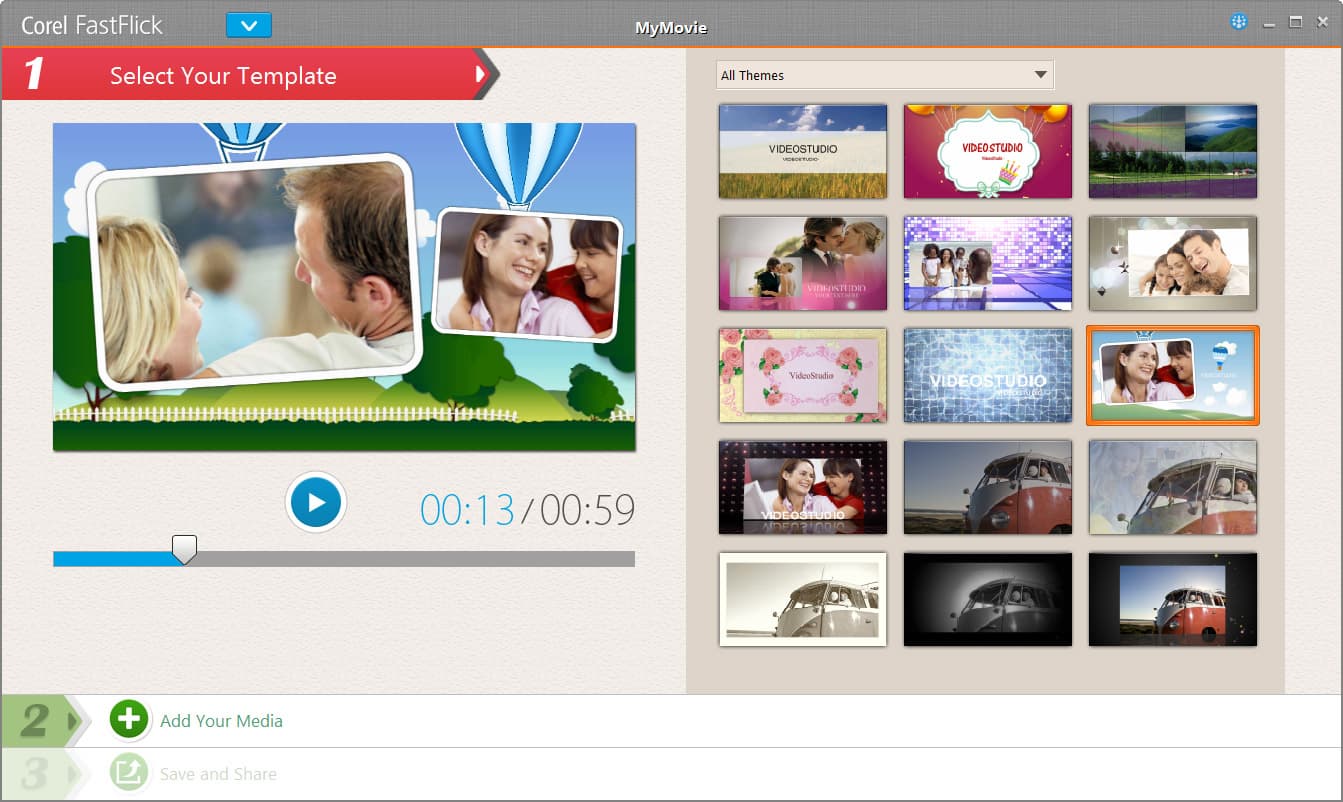The image size is (1343, 802).
Task: Choose the wedding couple kissing template
Action: pos(803,263)
